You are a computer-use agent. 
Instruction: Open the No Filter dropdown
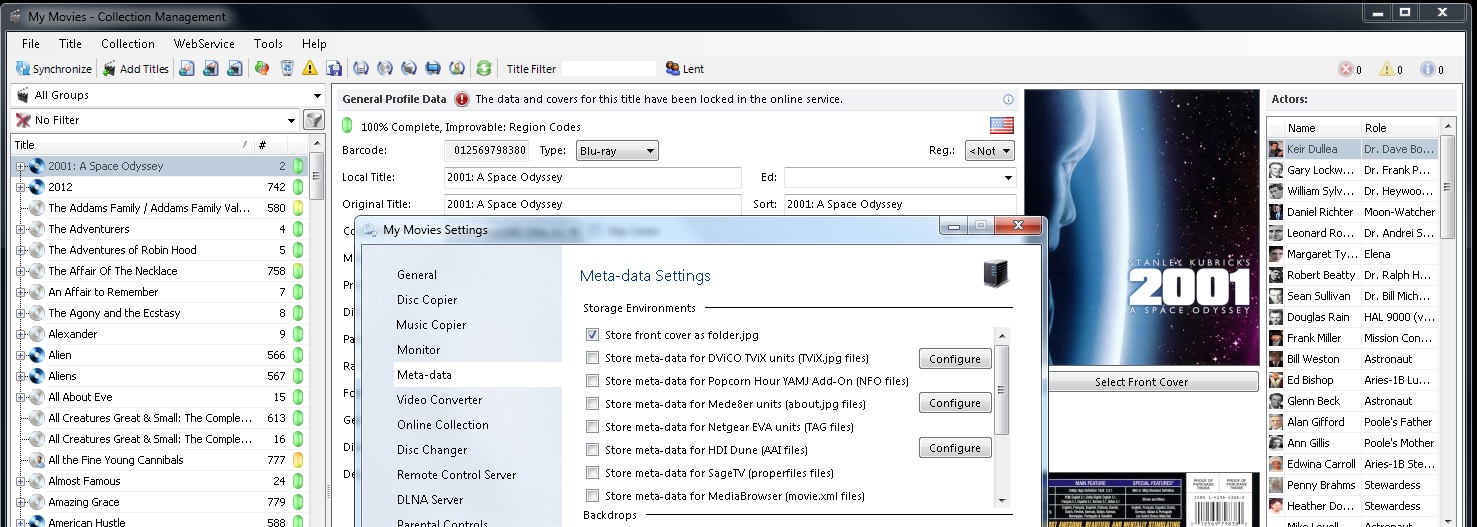pos(291,120)
